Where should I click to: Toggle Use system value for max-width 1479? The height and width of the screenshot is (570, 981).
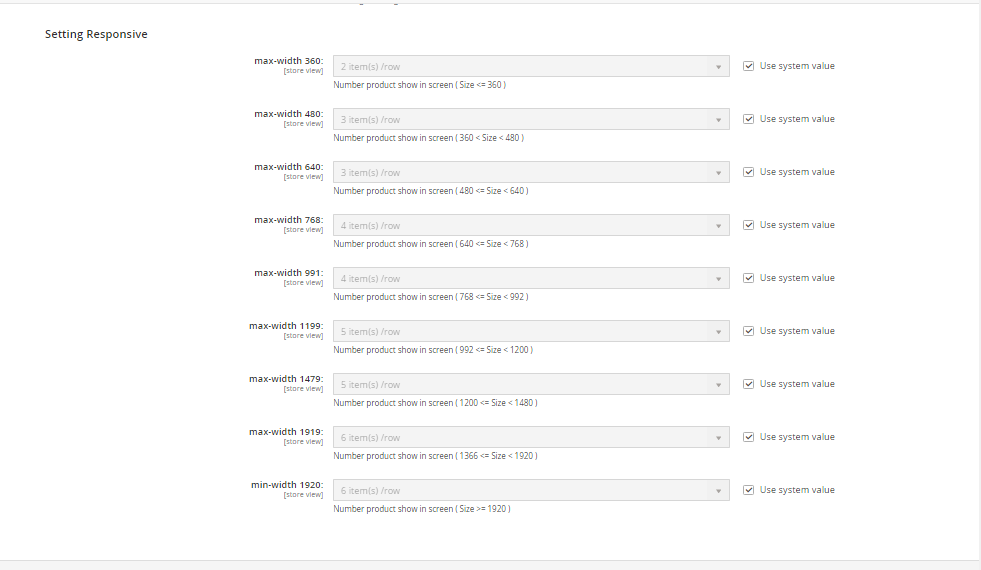point(749,384)
